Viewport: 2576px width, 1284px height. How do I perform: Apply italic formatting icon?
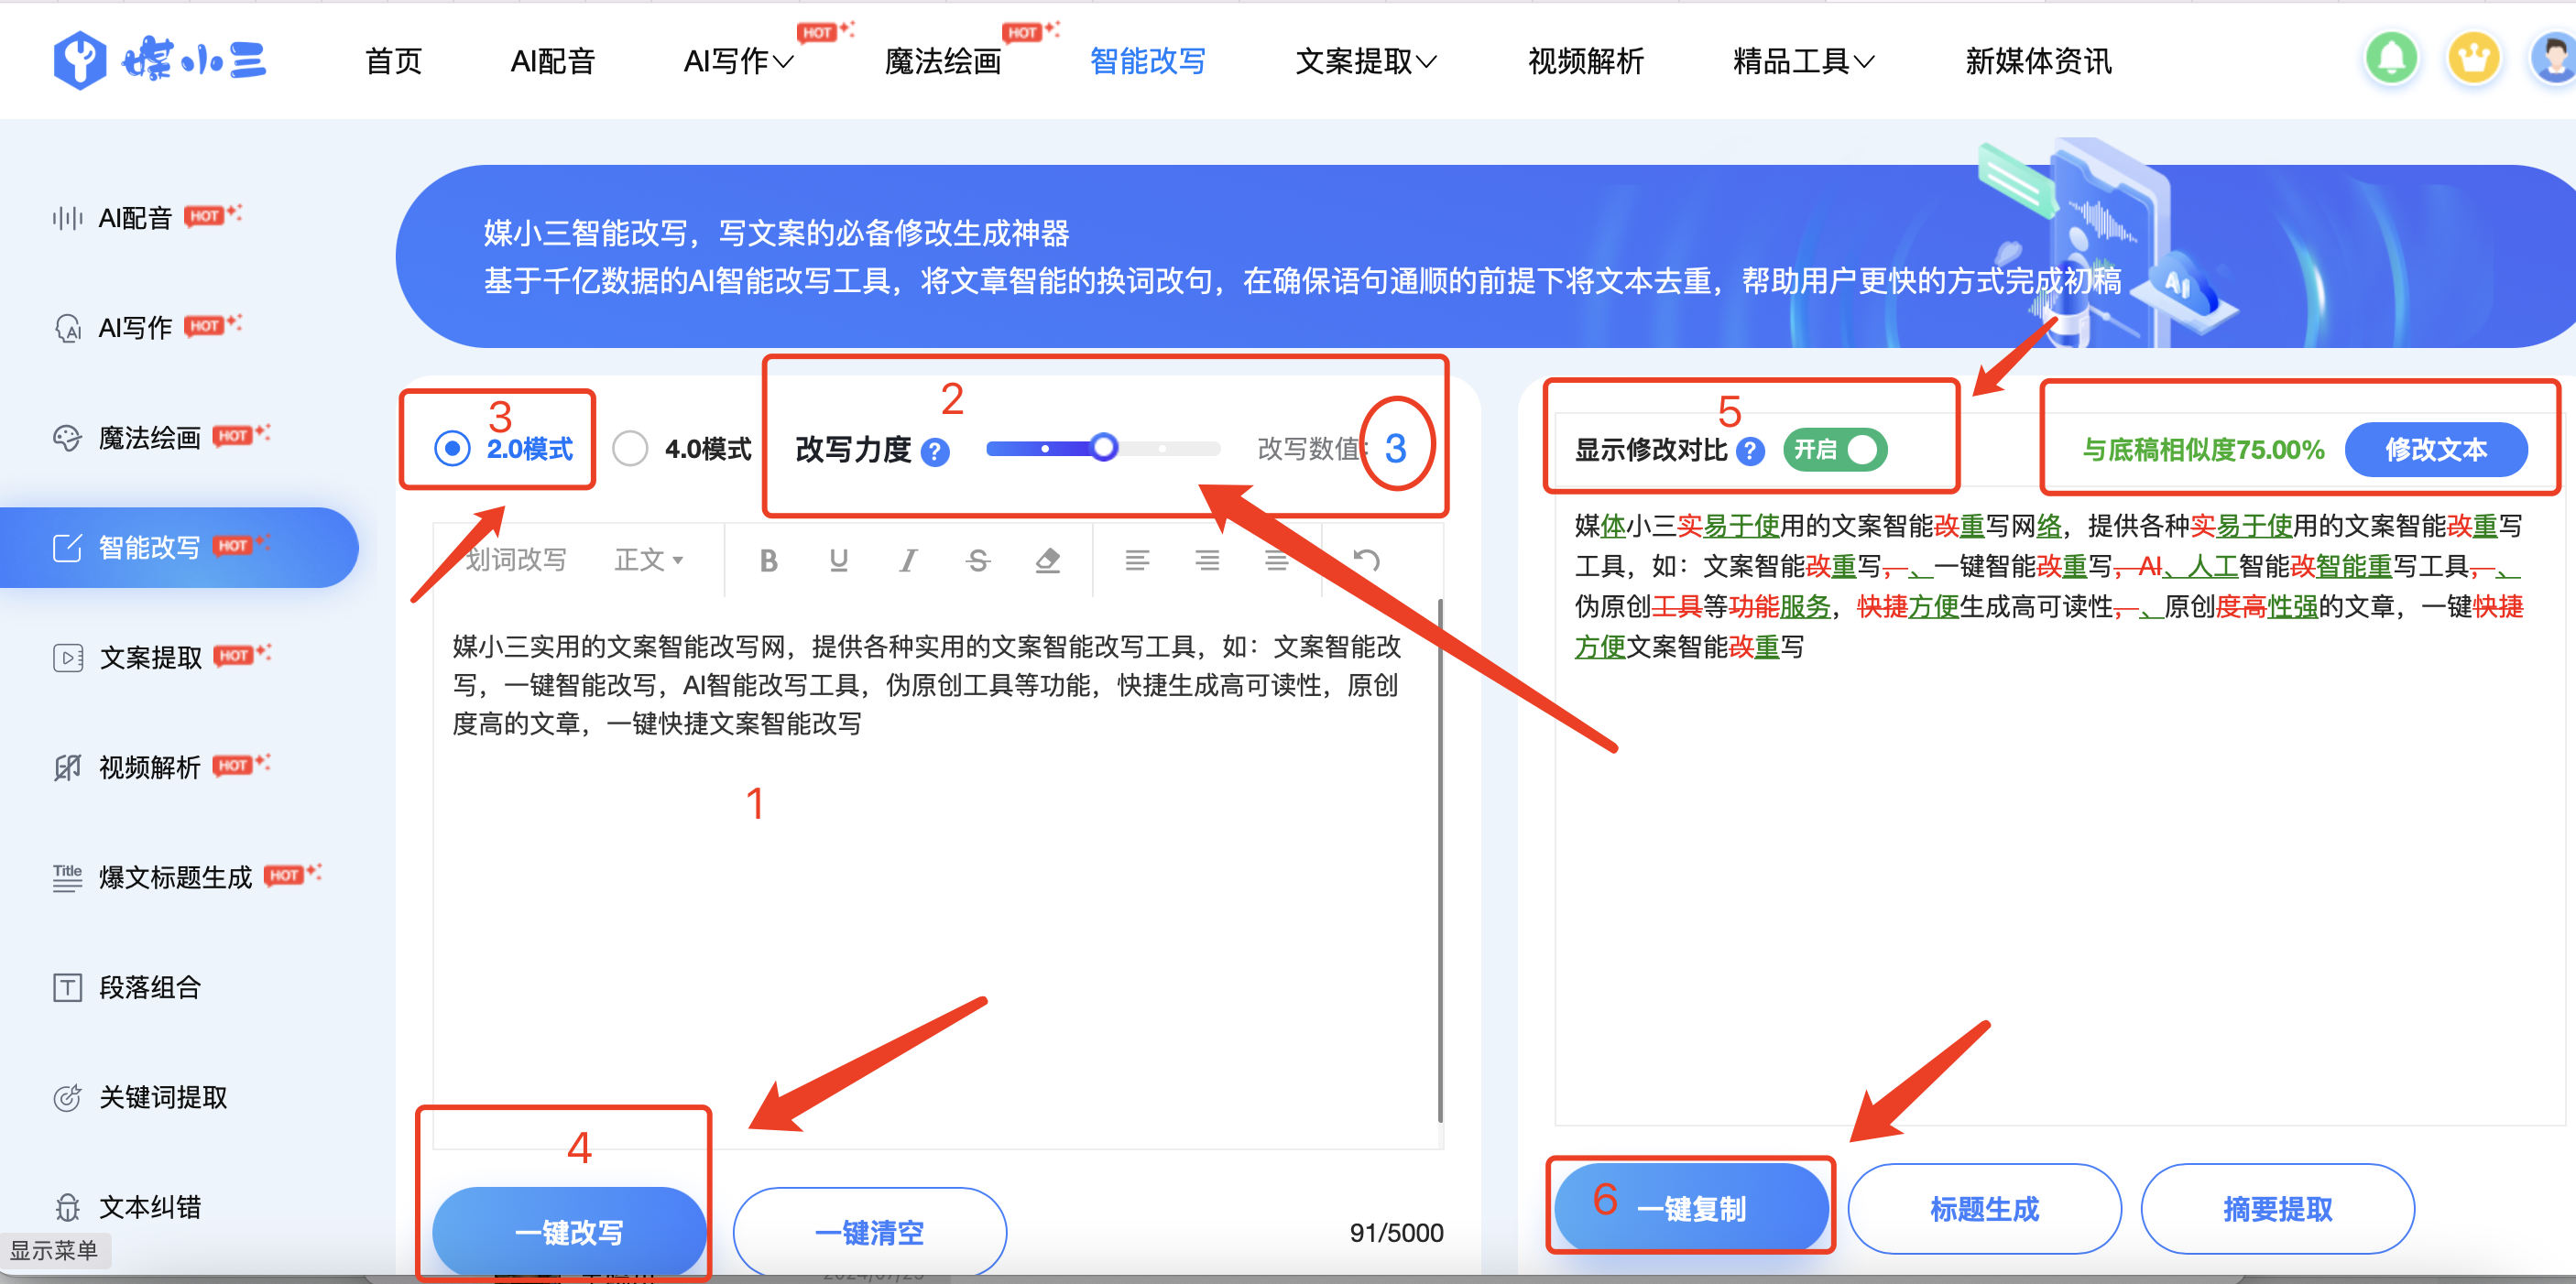[x=907, y=561]
